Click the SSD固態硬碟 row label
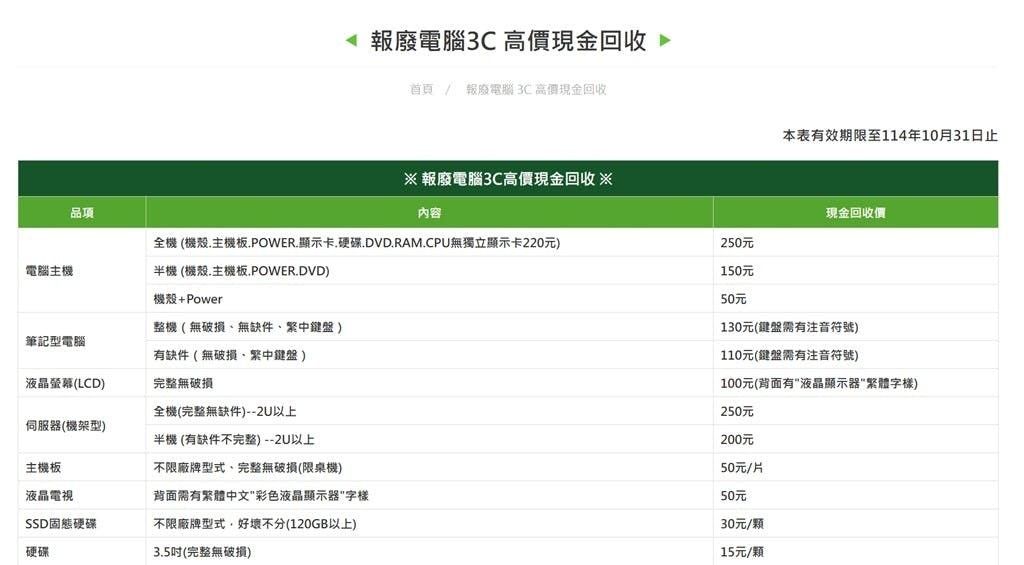The height and width of the screenshot is (565, 1024). 61,524
